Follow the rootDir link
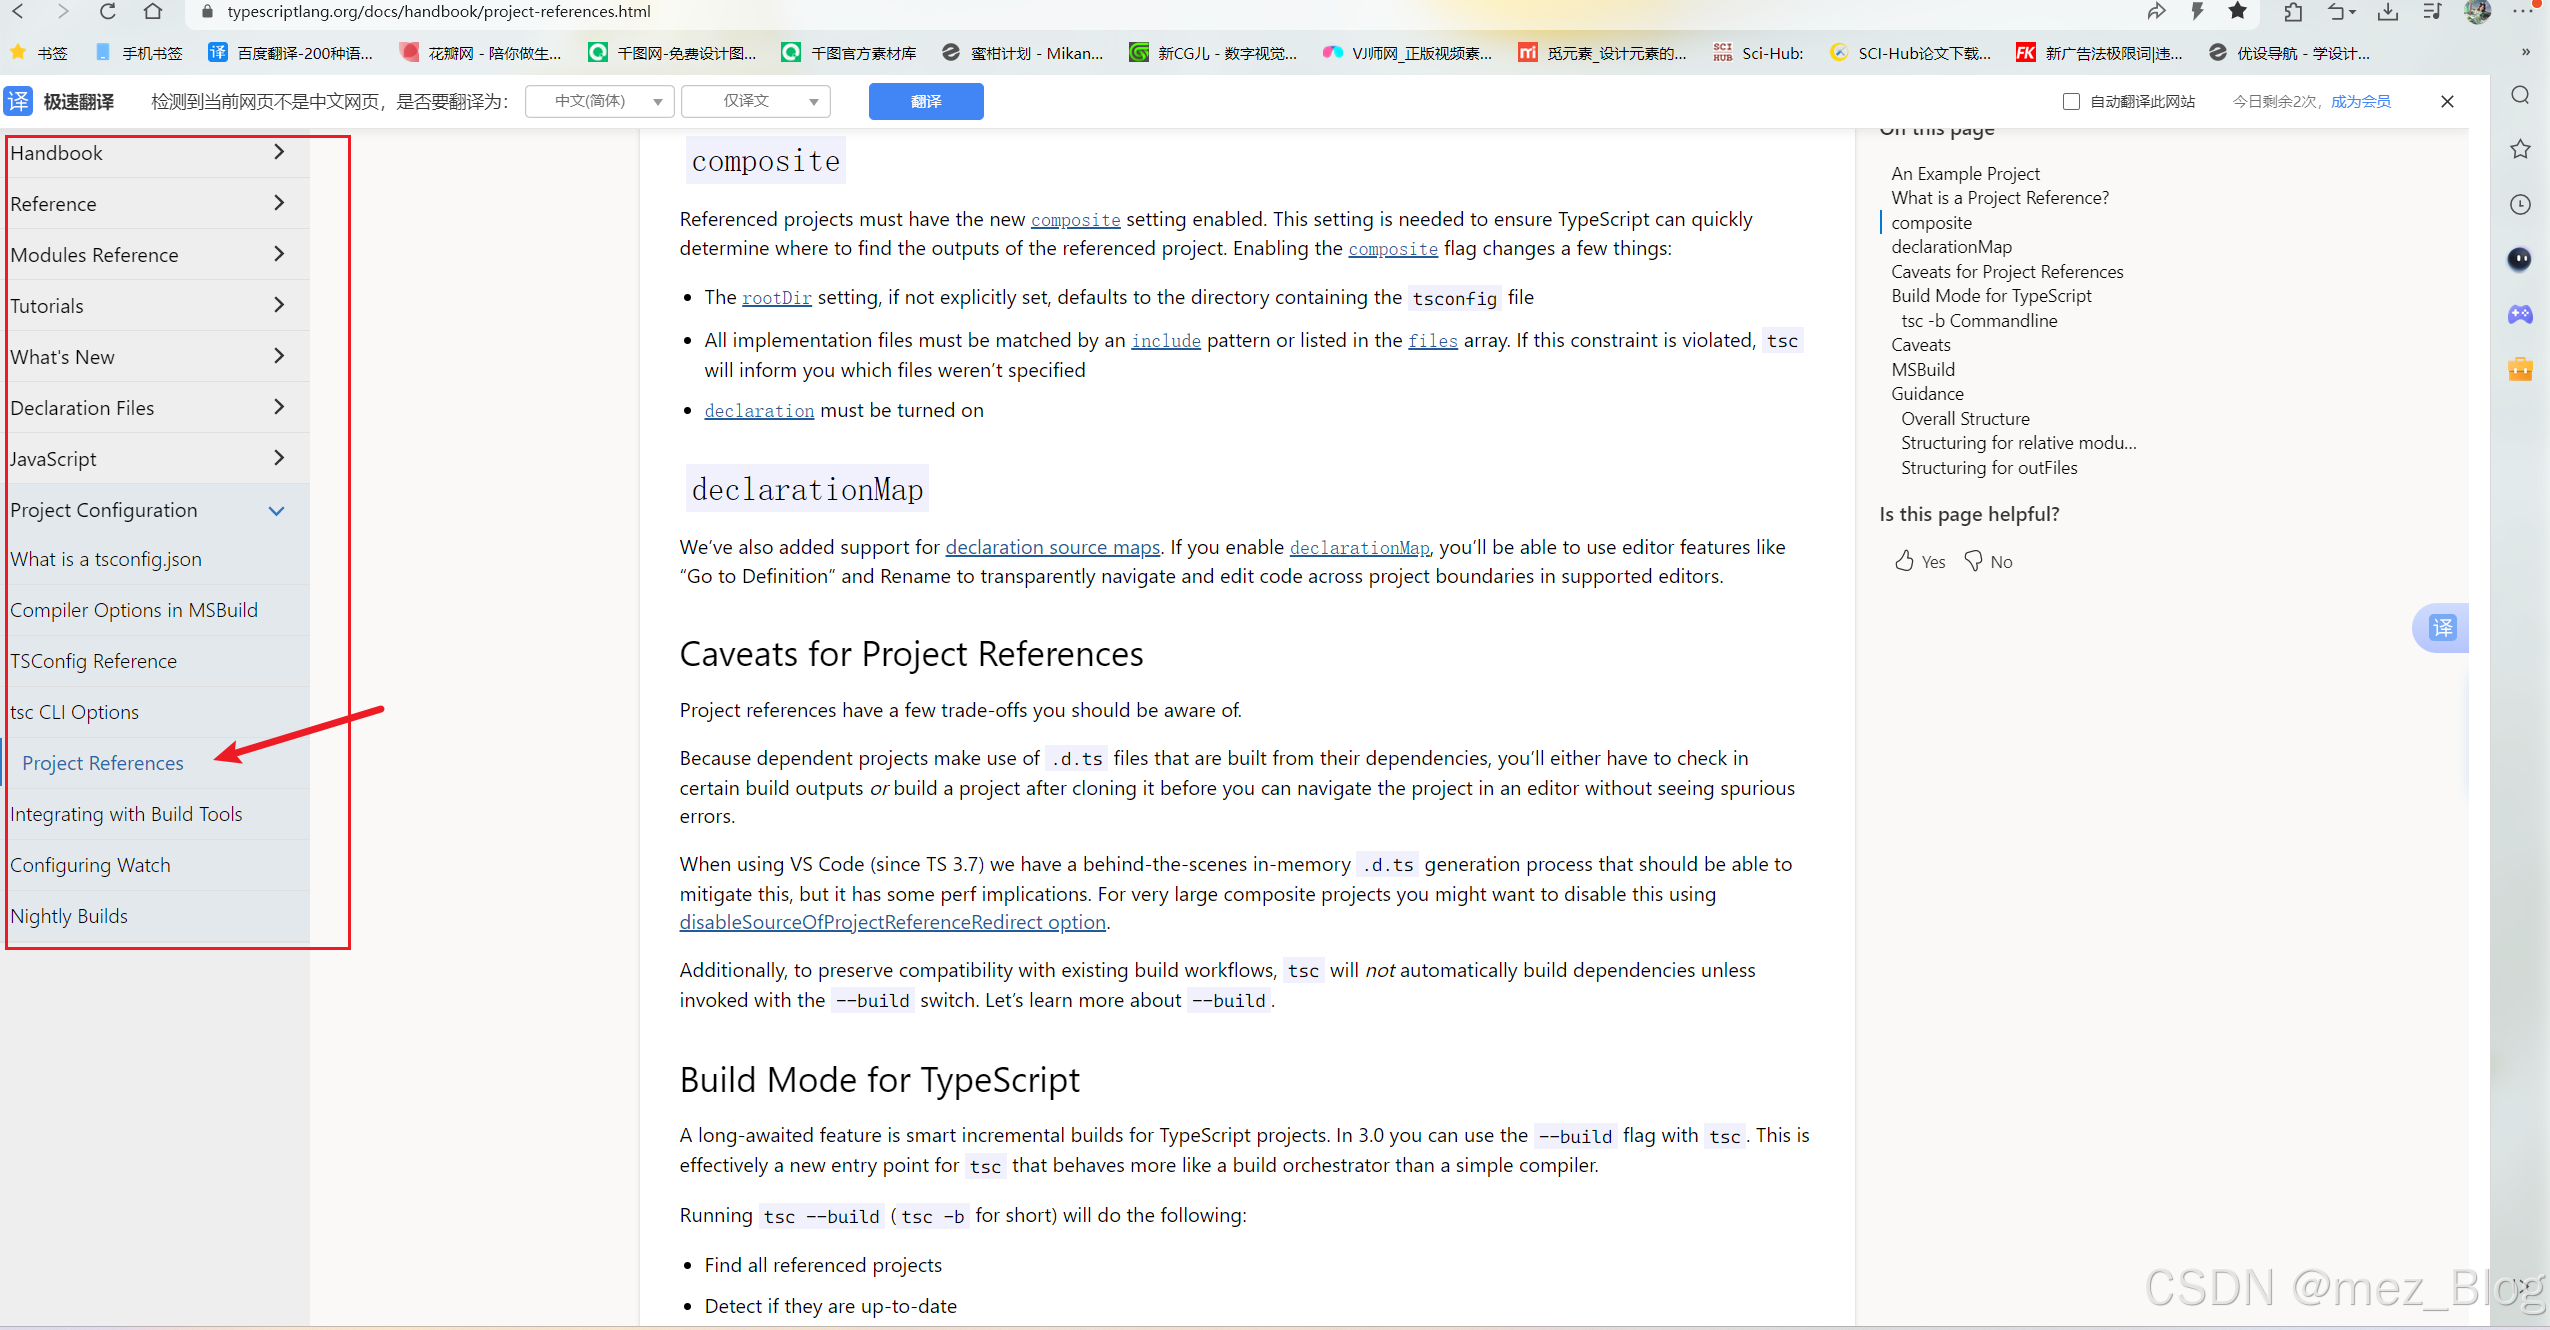2550x1330 pixels. point(777,297)
